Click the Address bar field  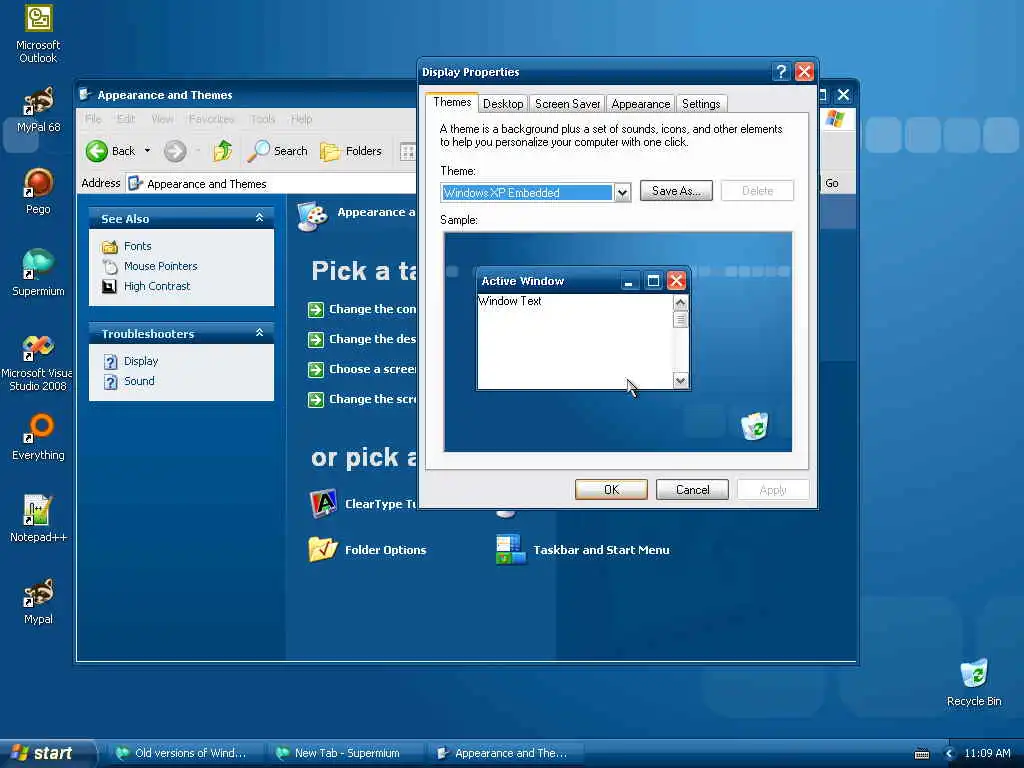tap(272, 184)
